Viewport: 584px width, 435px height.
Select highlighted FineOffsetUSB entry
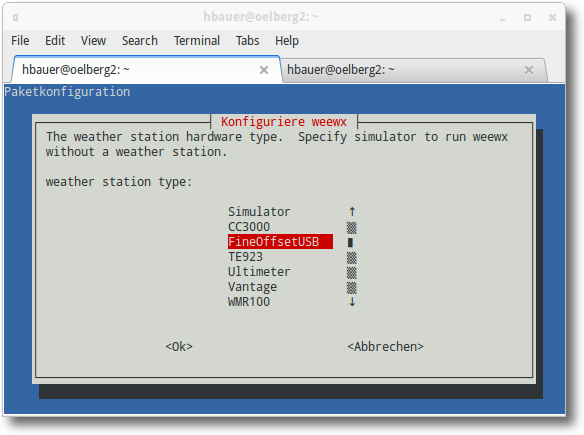pos(280,242)
